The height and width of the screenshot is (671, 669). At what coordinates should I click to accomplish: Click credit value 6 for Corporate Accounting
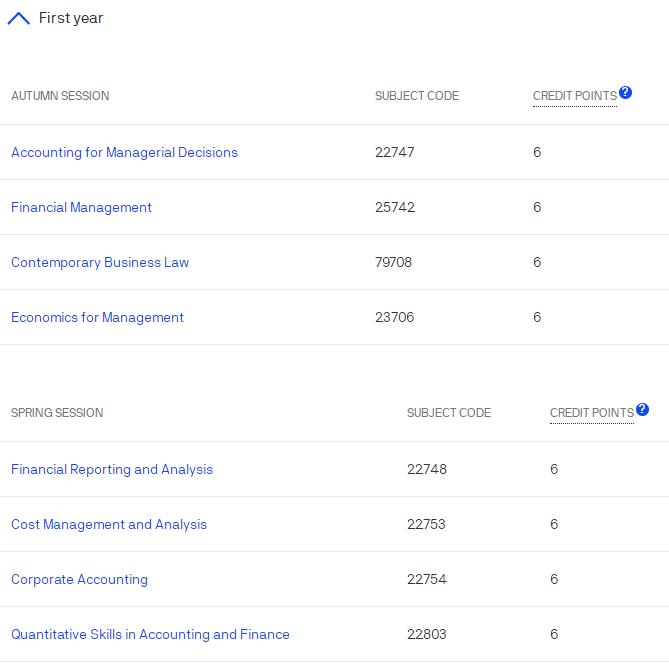pos(554,579)
